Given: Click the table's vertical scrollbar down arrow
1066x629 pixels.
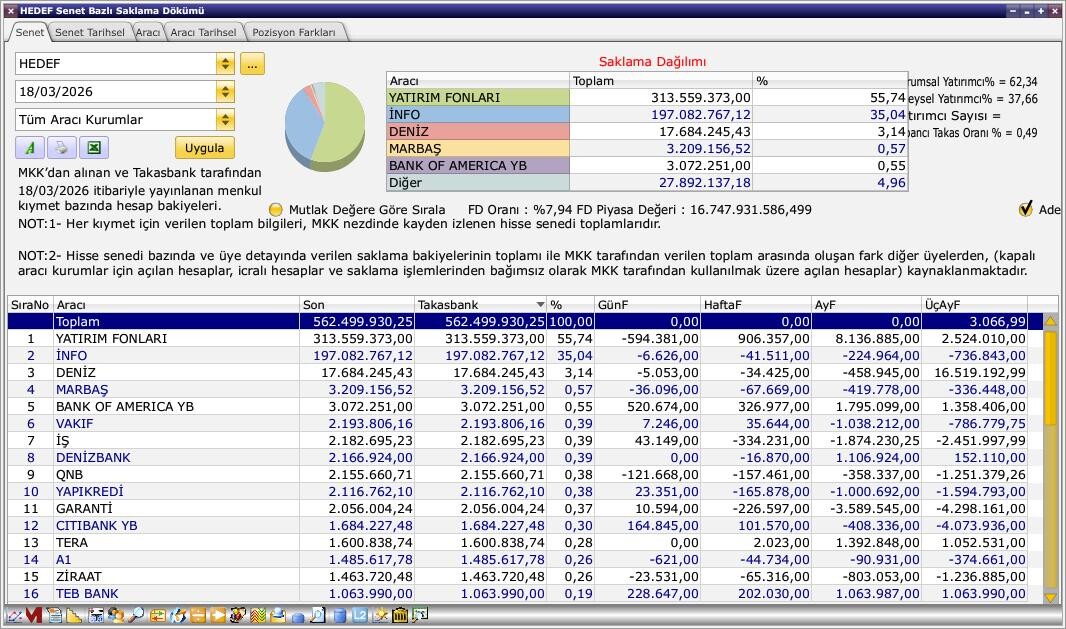Looking at the screenshot, I should [x=1050, y=597].
